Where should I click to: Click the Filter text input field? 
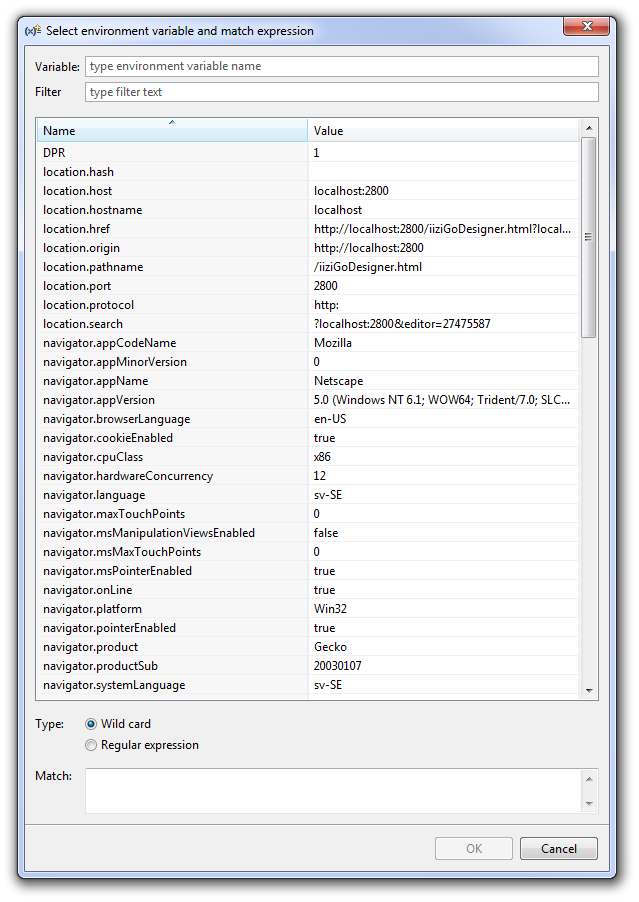click(342, 92)
